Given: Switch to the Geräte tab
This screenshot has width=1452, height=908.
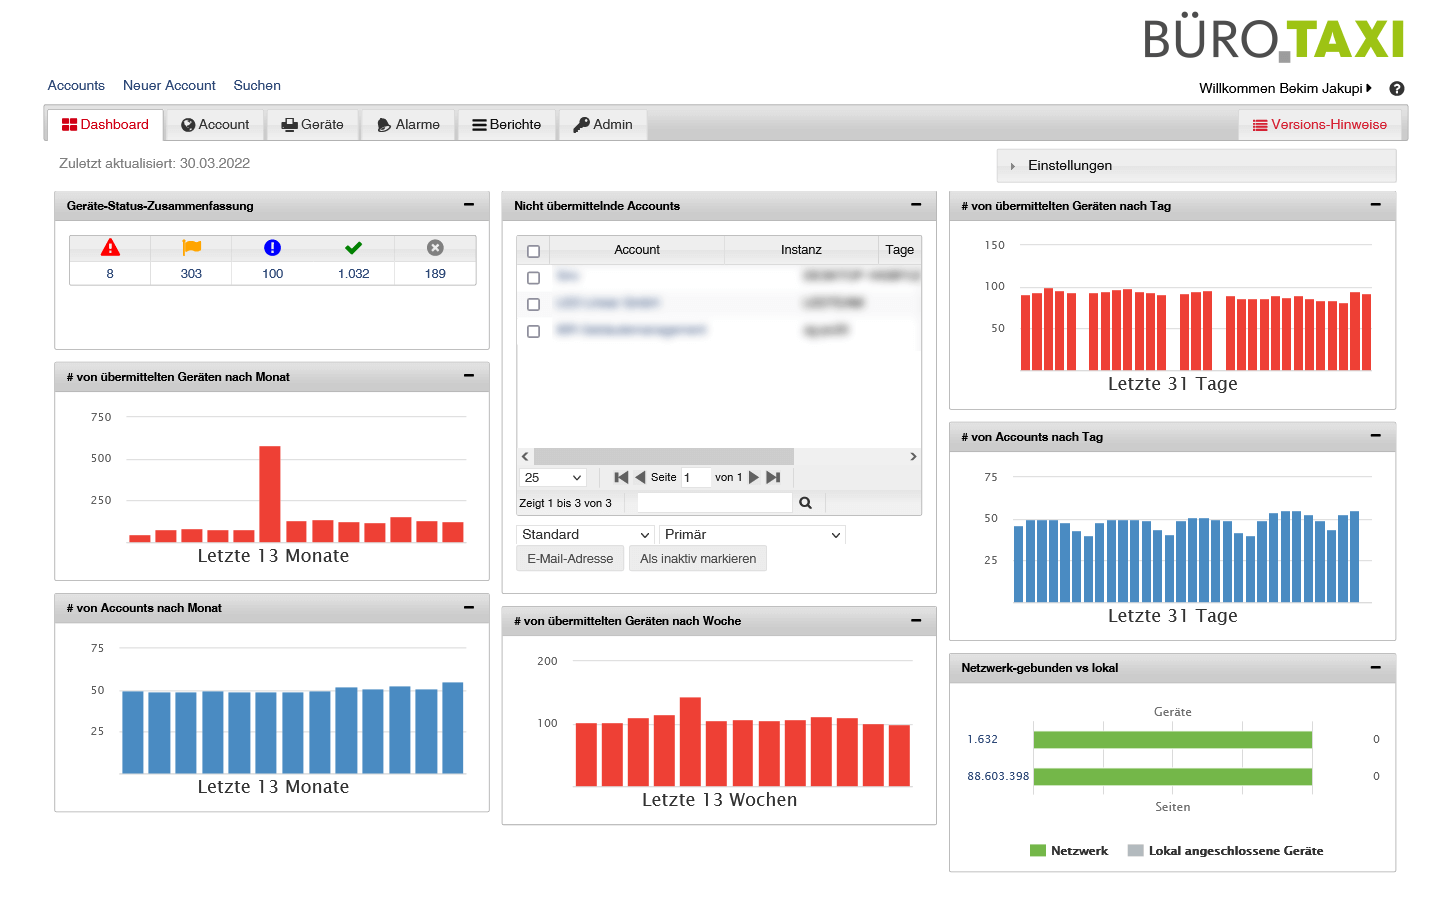Looking at the screenshot, I should pyautogui.click(x=312, y=125).
